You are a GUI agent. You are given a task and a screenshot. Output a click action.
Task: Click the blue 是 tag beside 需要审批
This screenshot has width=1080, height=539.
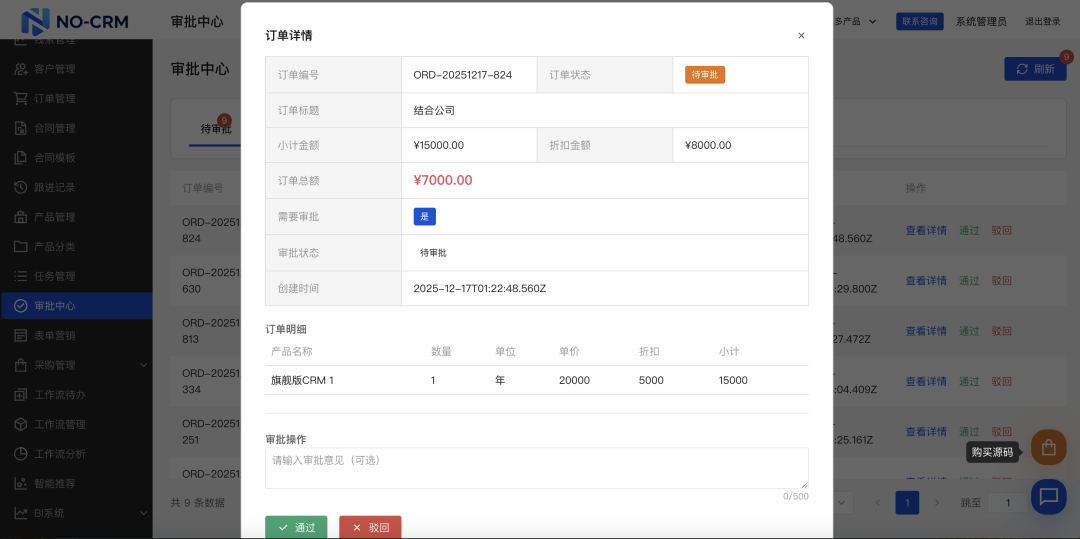[424, 216]
